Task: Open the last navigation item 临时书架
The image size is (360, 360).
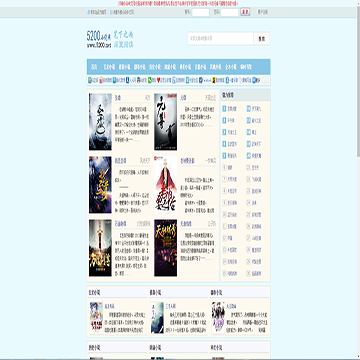Action: [246, 67]
